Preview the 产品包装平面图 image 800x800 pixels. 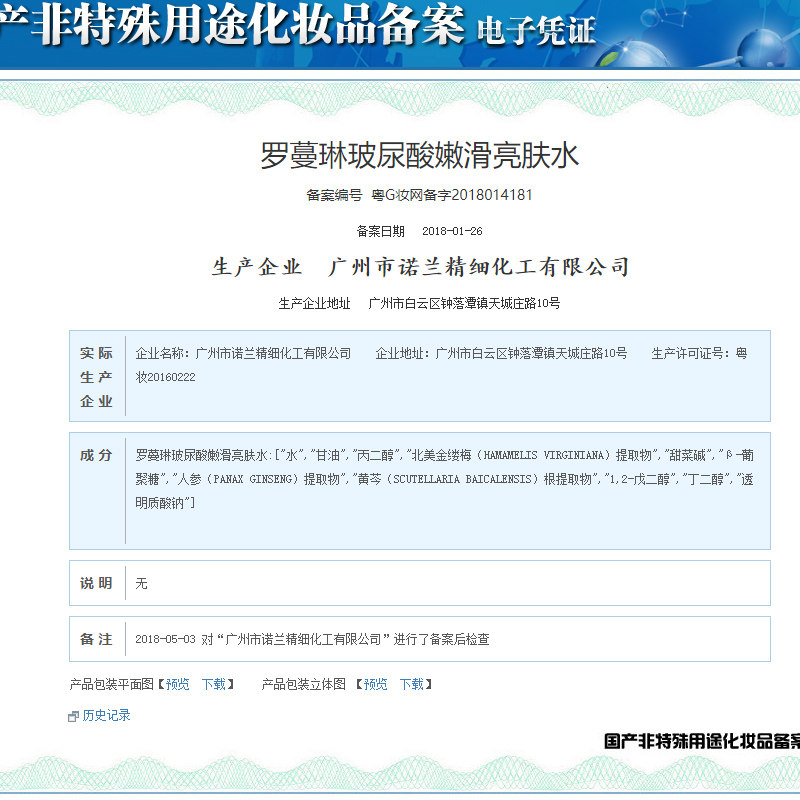pyautogui.click(x=178, y=684)
